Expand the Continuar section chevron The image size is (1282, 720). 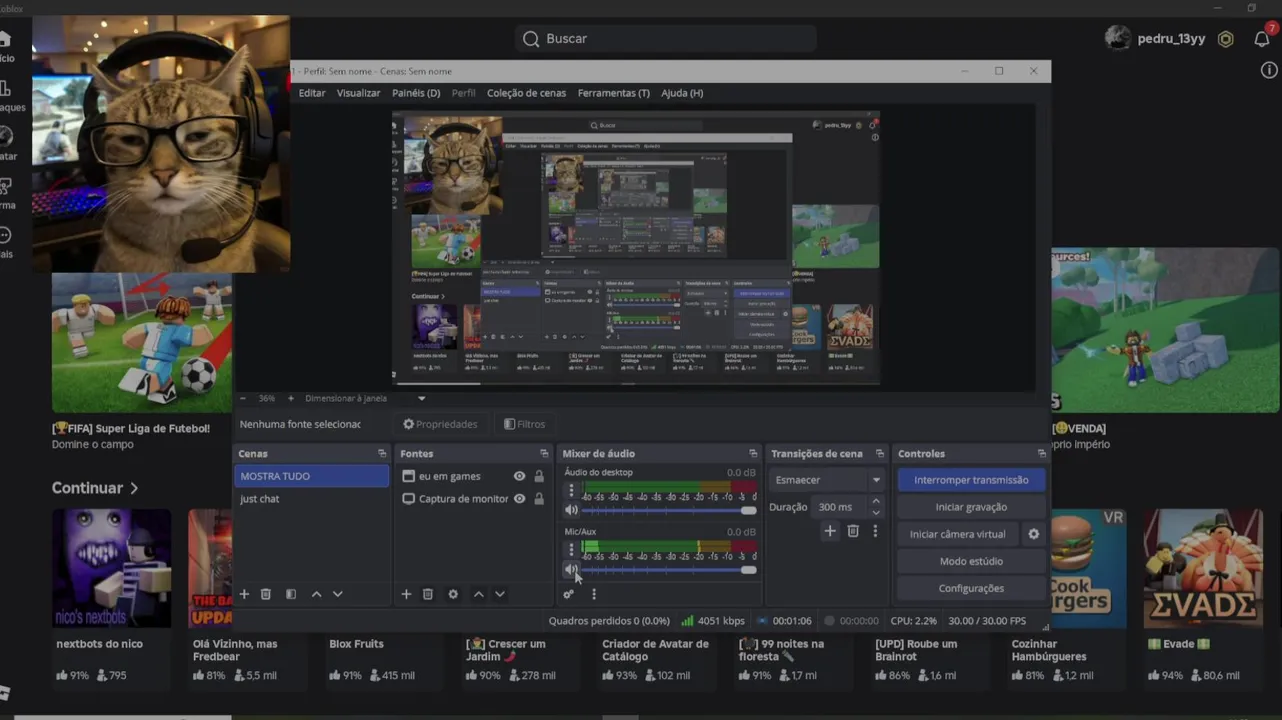(134, 488)
